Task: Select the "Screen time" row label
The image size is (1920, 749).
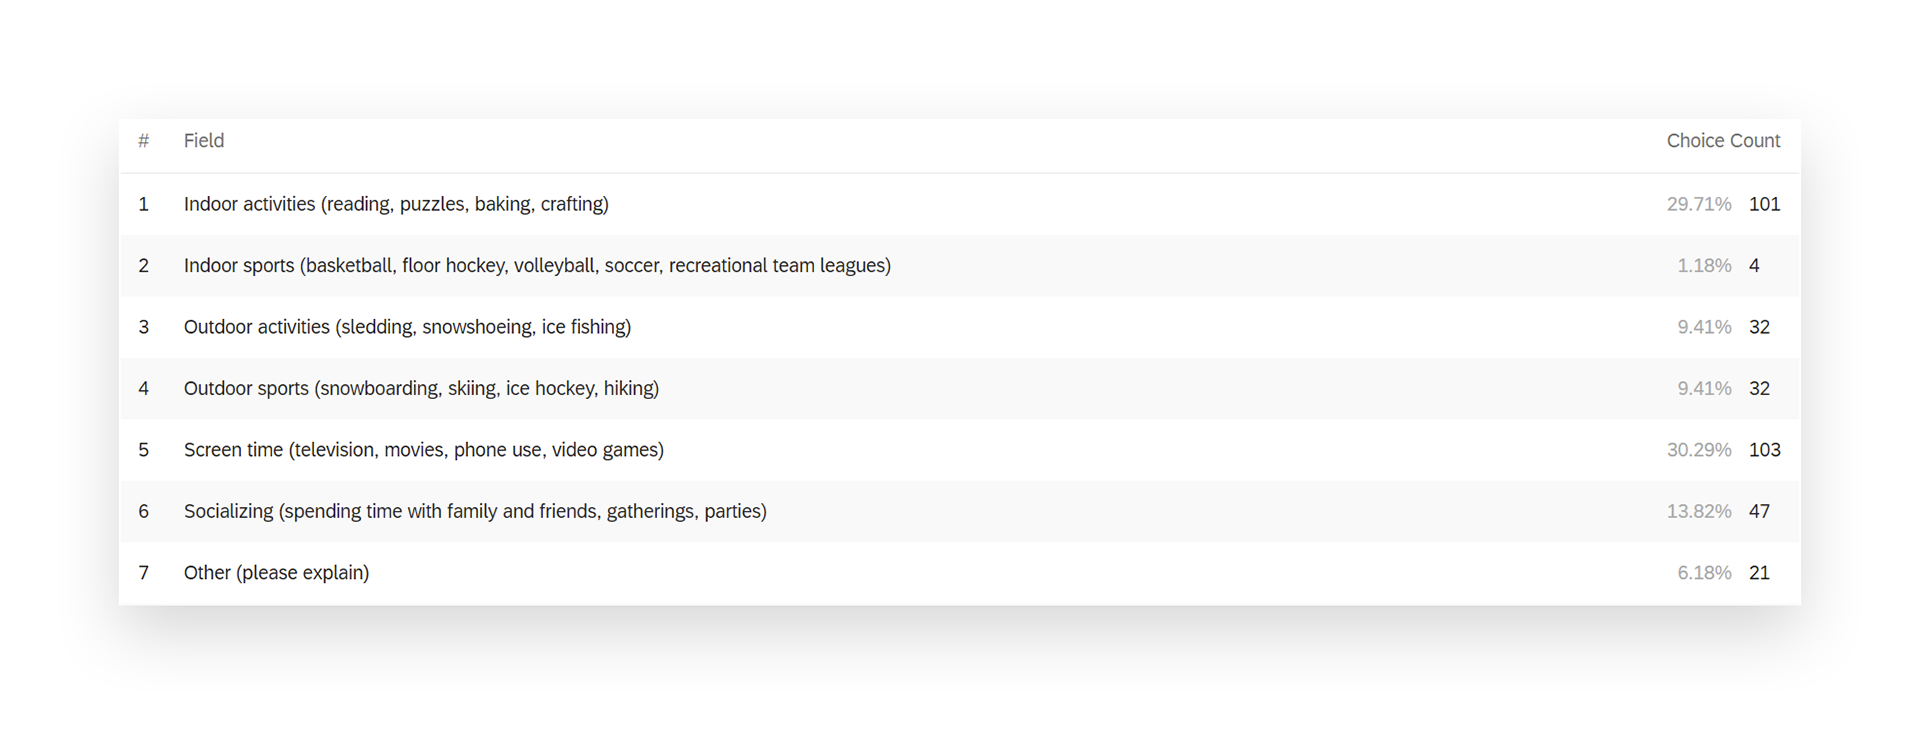Action: 423,450
